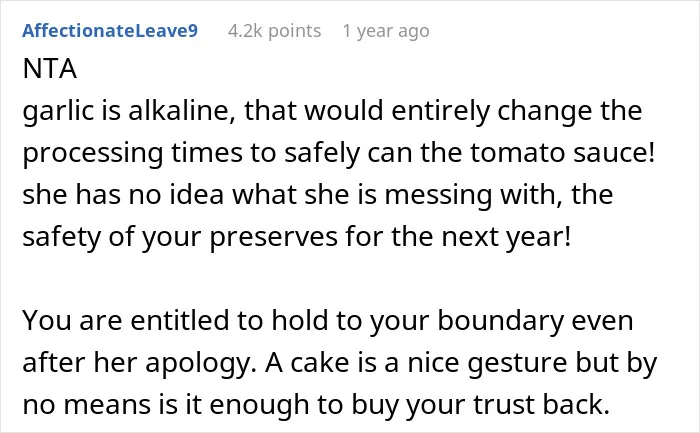Click the line 'she has no idea what'
700x433 pixels.
318,195
